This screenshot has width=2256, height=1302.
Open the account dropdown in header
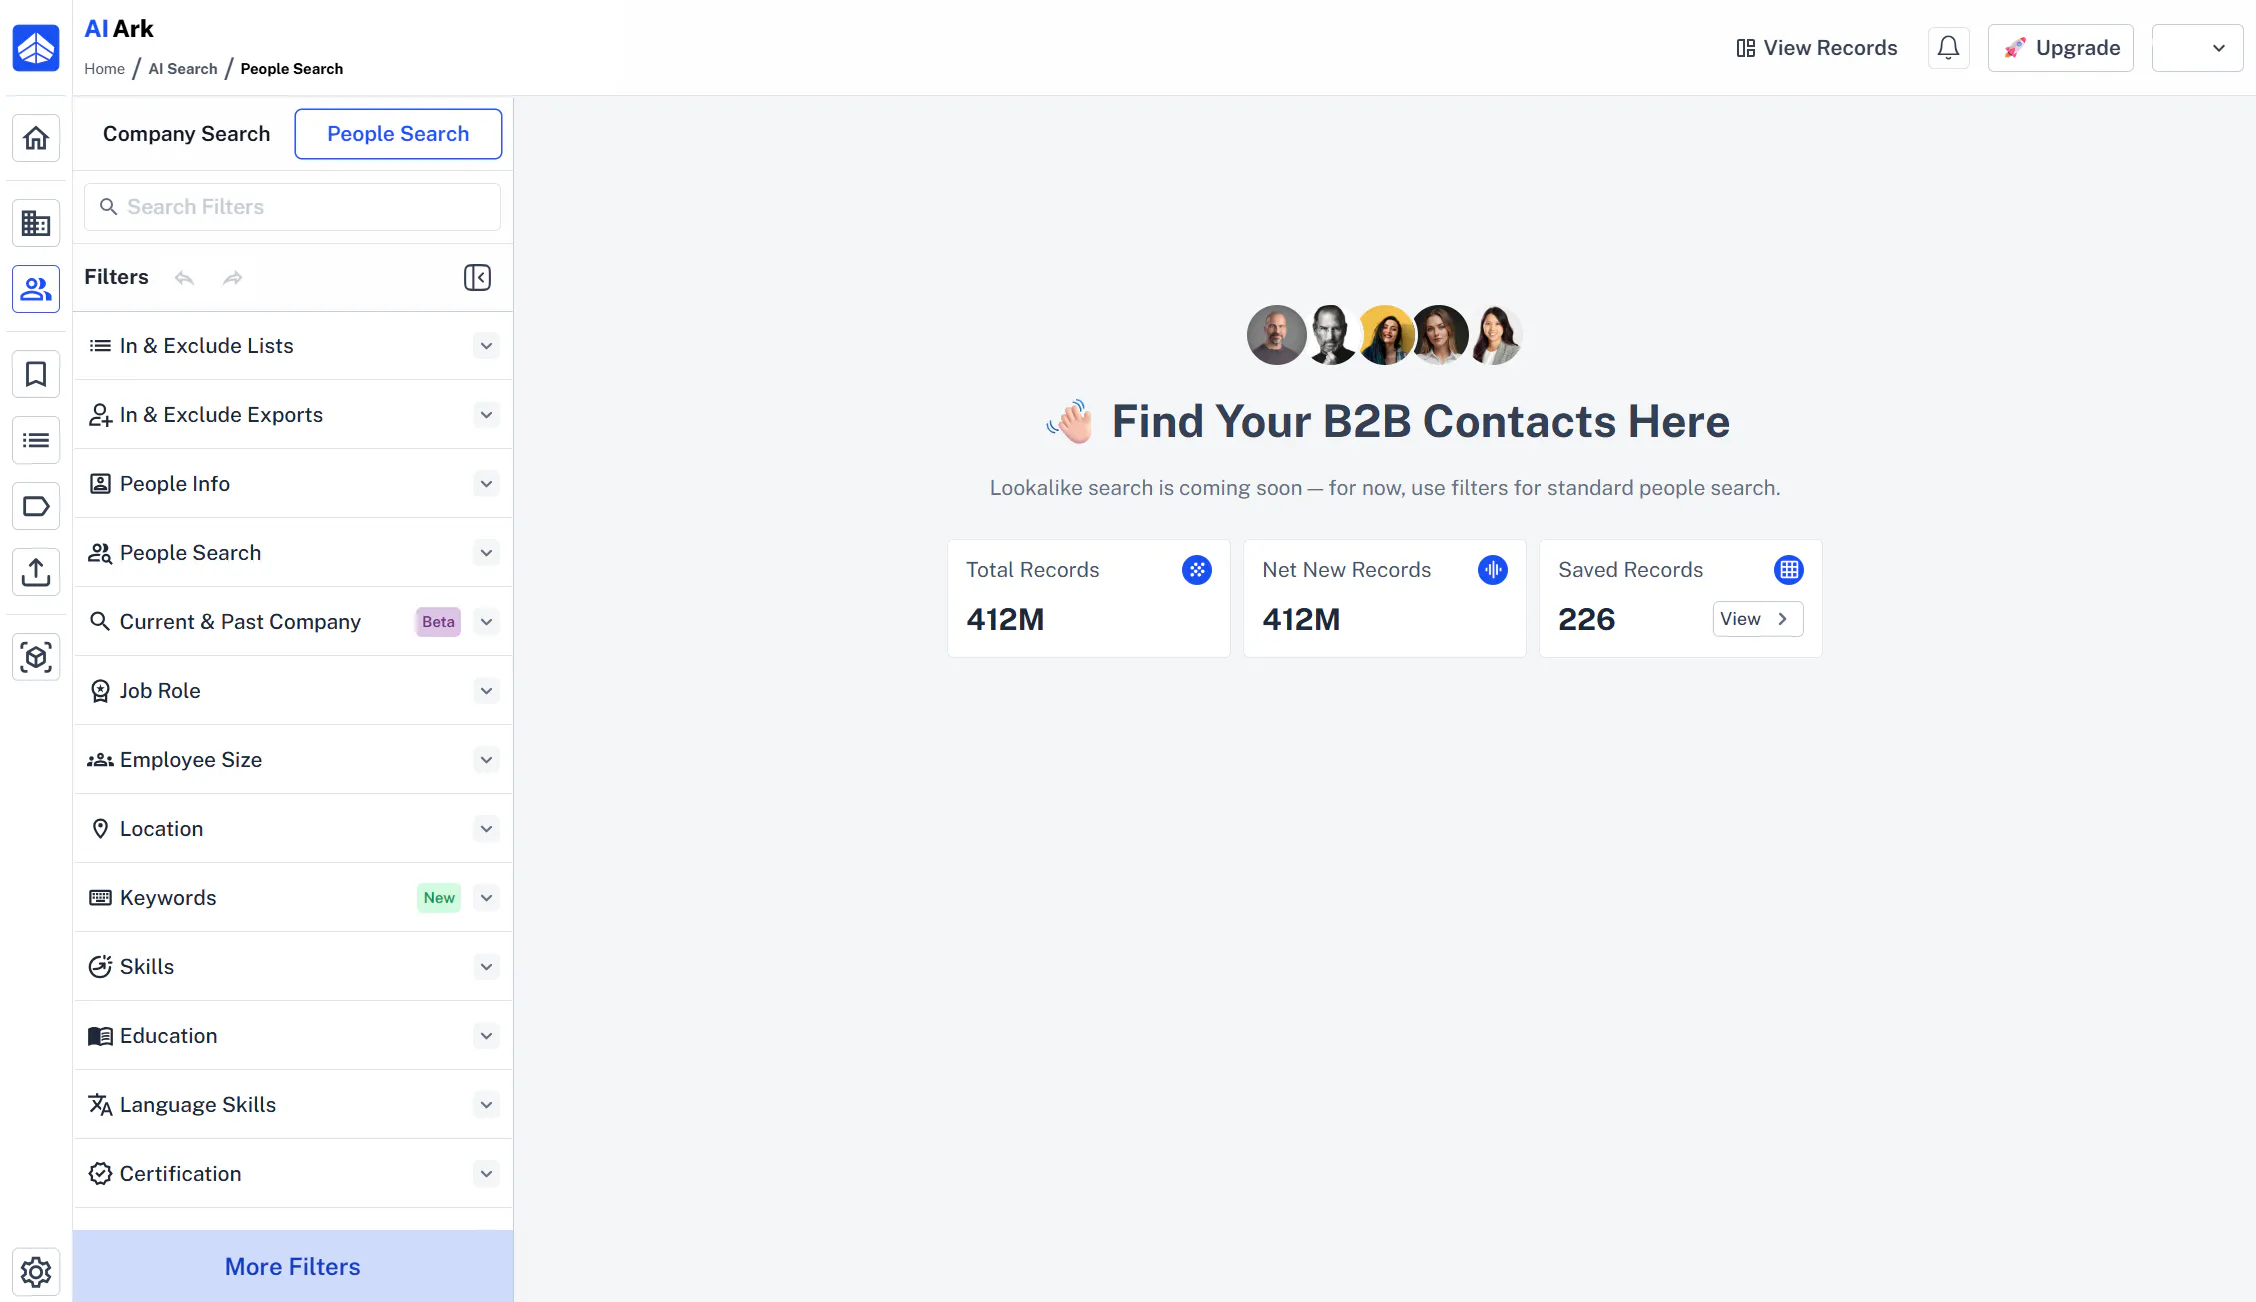[x=2197, y=48]
